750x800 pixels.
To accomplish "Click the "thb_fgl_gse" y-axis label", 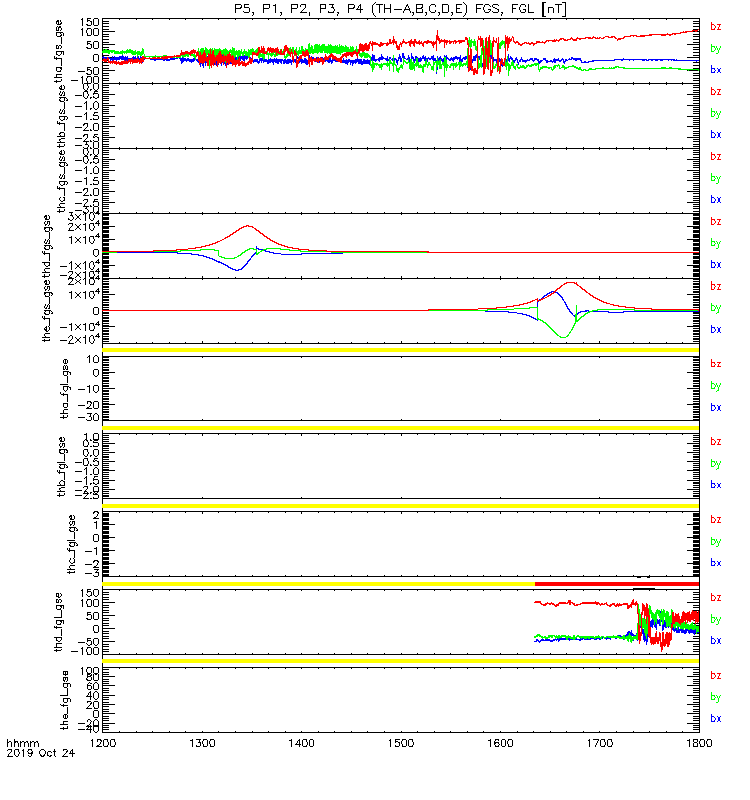I will [x=62, y=466].
